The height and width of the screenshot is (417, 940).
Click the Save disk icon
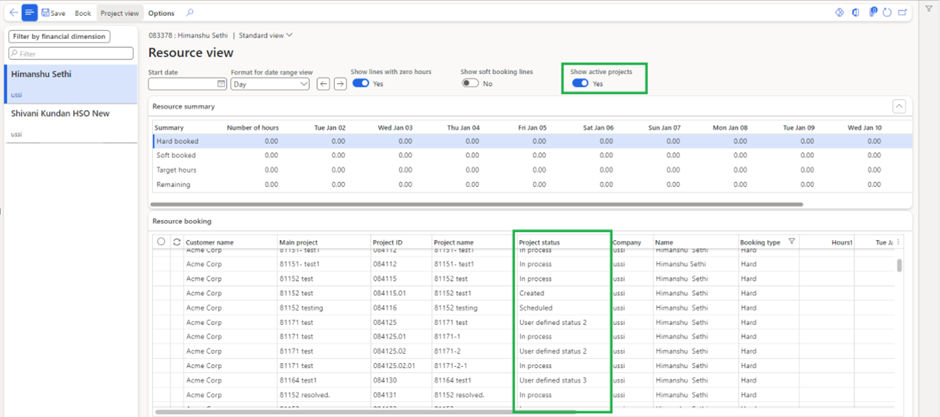point(45,13)
